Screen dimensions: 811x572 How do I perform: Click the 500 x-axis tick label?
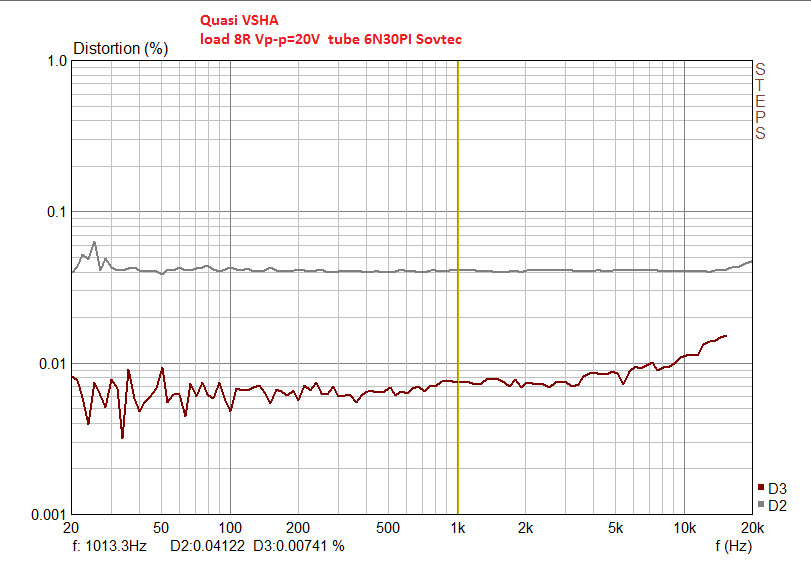(388, 528)
